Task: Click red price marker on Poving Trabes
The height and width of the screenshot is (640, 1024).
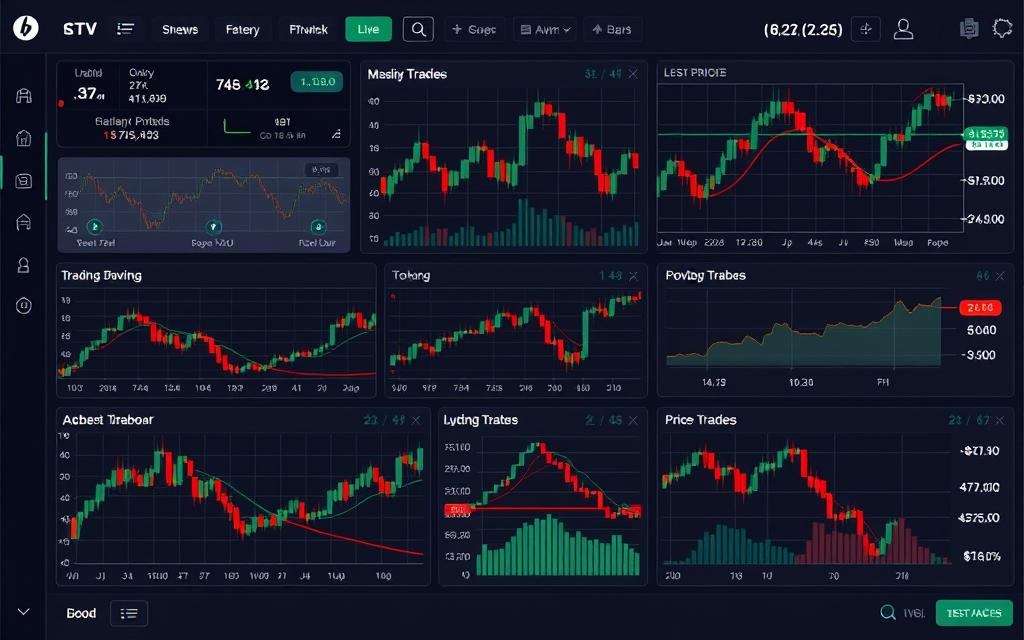Action: click(x=979, y=308)
